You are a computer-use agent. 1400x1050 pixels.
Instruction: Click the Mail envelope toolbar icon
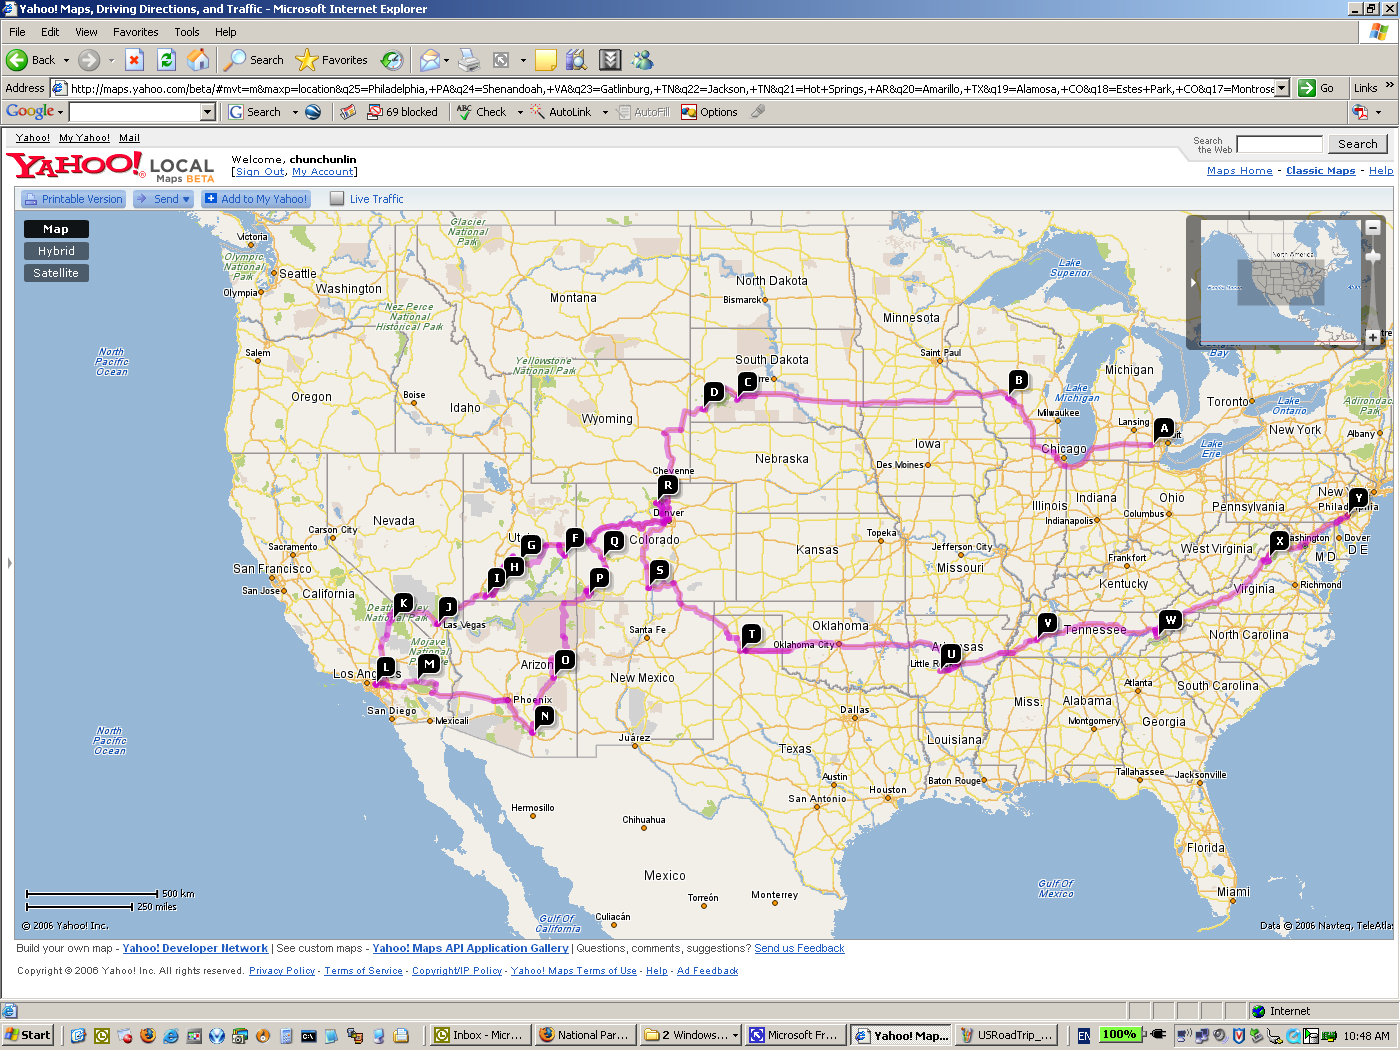click(429, 60)
